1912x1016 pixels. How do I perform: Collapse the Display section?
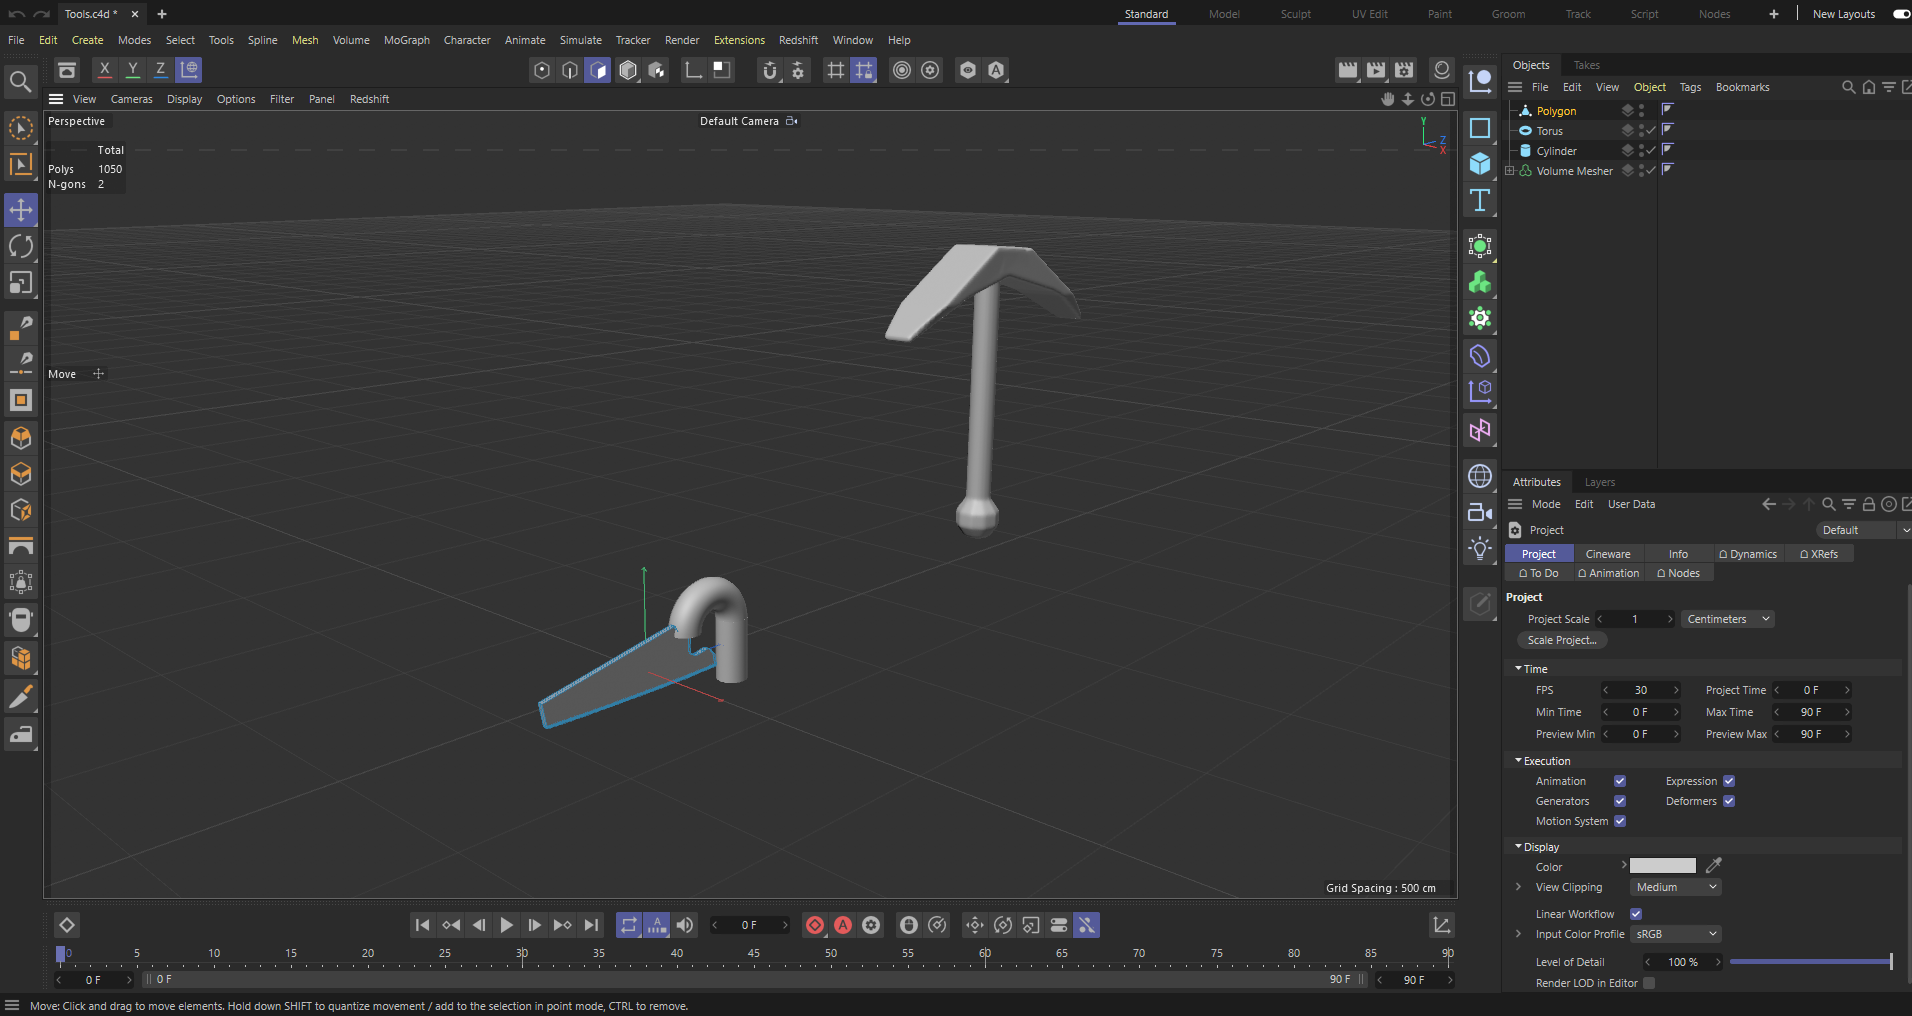(x=1518, y=846)
